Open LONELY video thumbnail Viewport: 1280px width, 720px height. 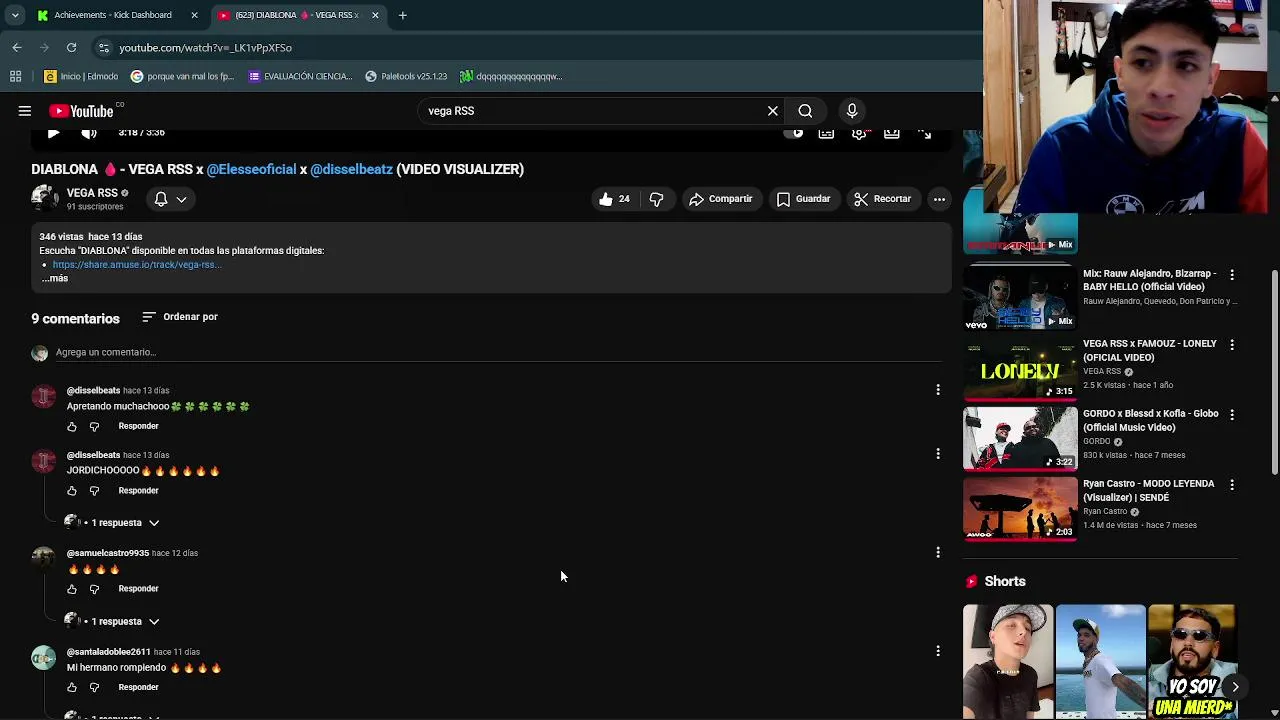pos(1020,368)
